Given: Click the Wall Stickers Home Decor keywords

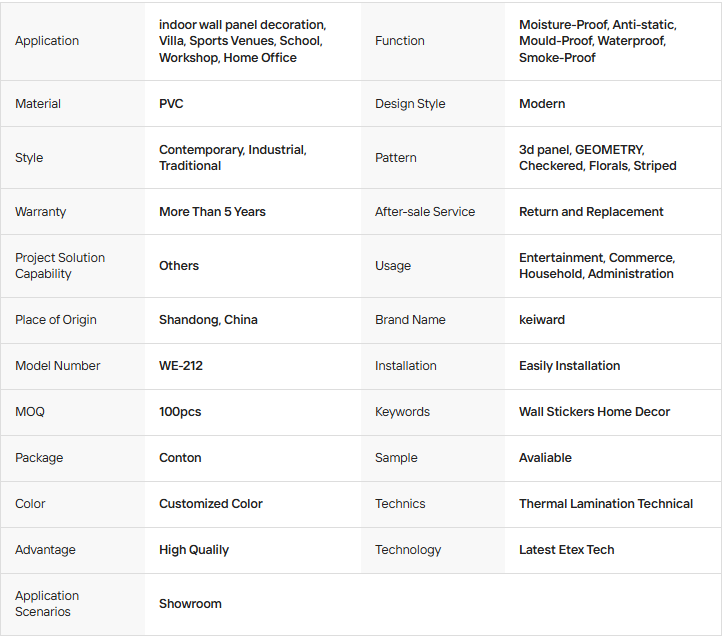Looking at the screenshot, I should tap(594, 412).
